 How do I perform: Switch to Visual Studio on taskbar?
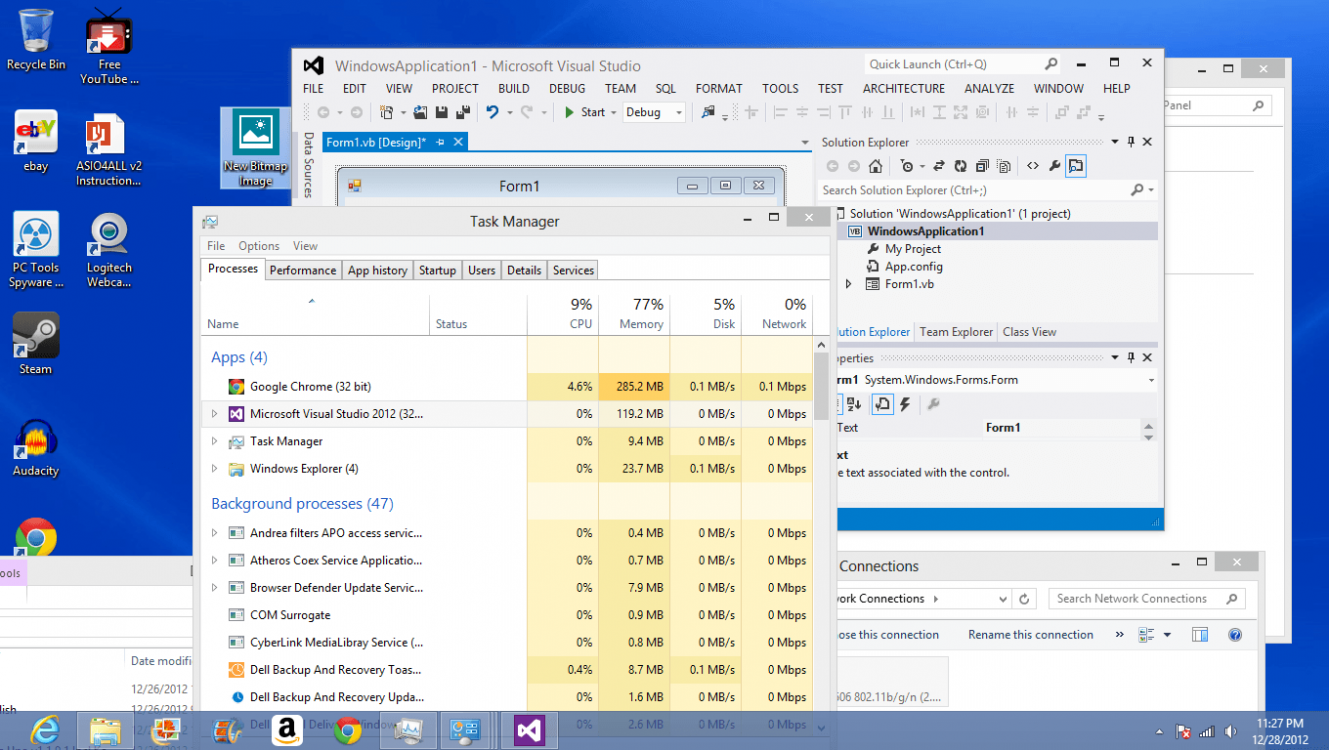click(529, 731)
